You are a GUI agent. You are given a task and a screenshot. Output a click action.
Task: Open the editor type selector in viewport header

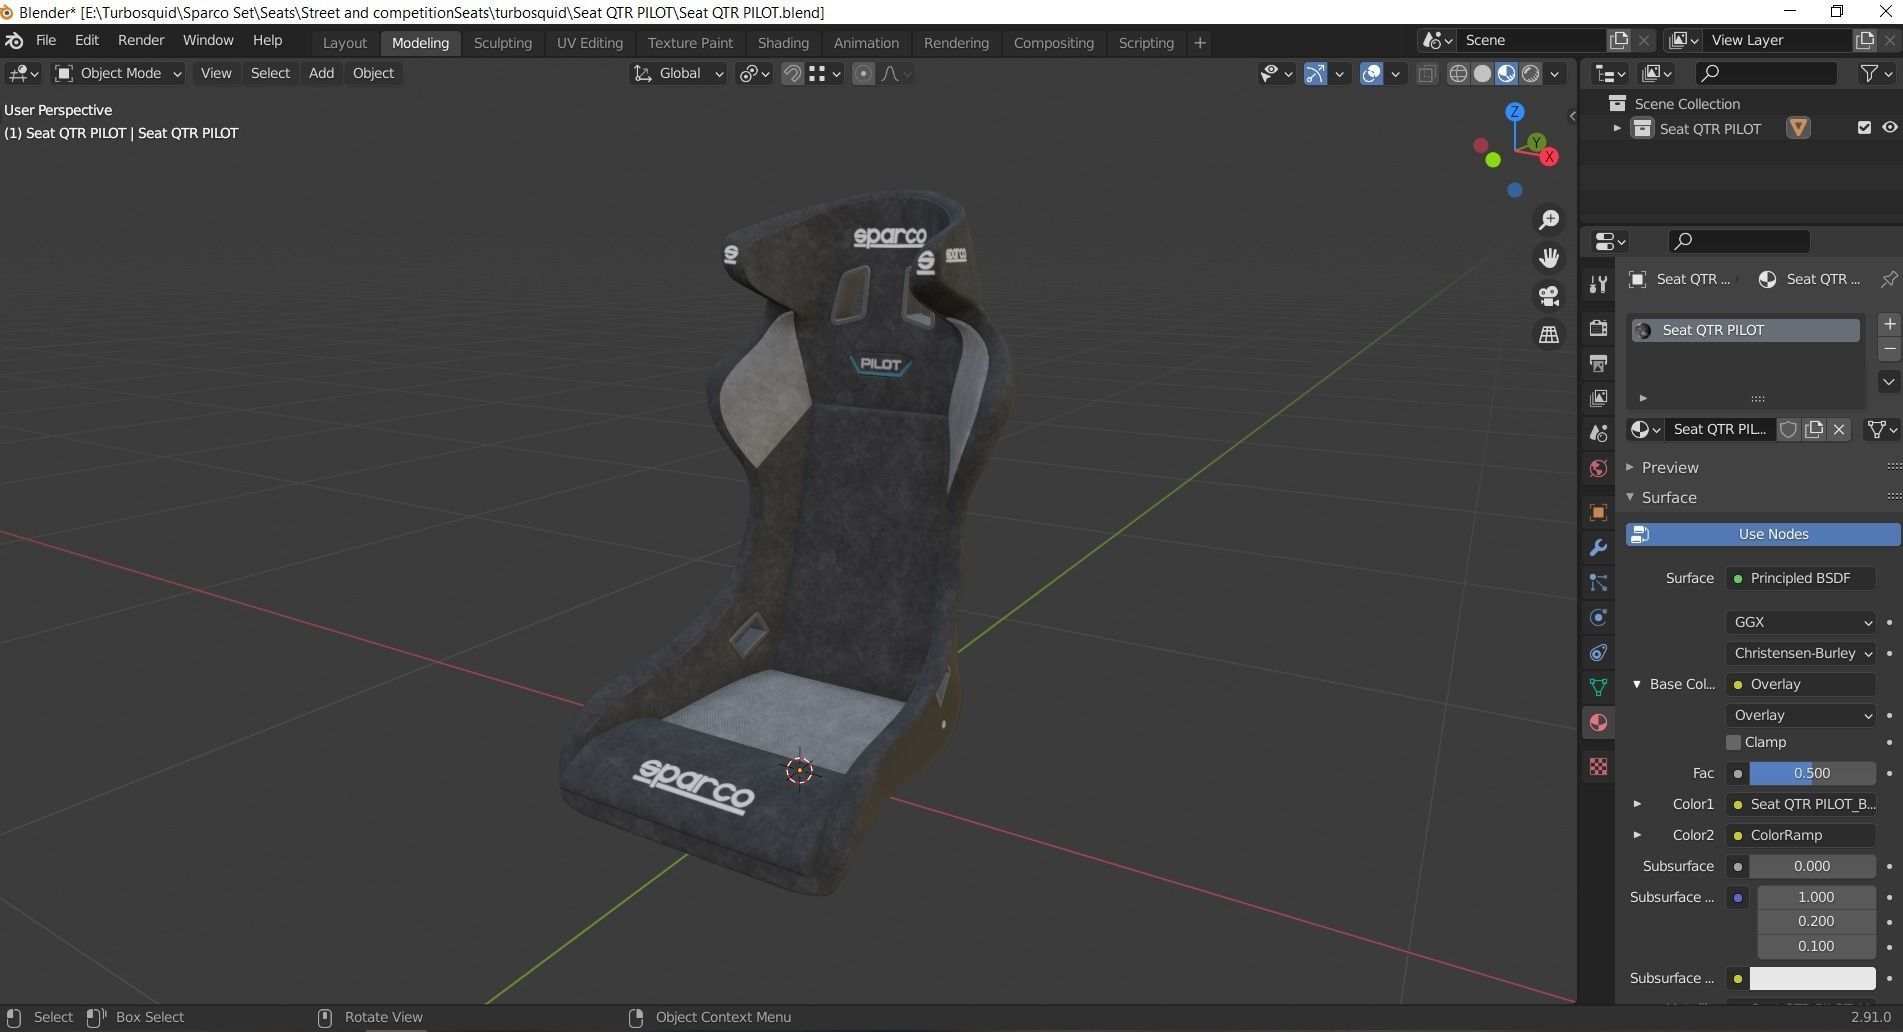tap(23, 73)
